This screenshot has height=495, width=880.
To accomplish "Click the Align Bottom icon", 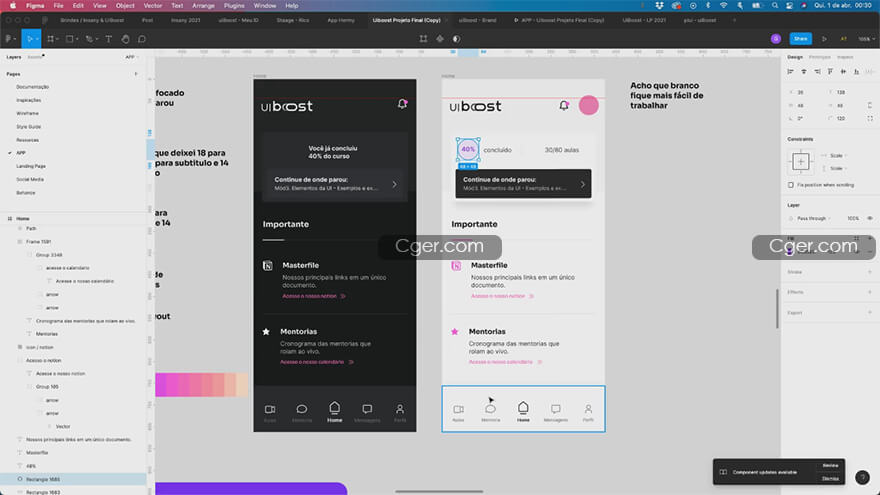I will (x=856, y=71).
